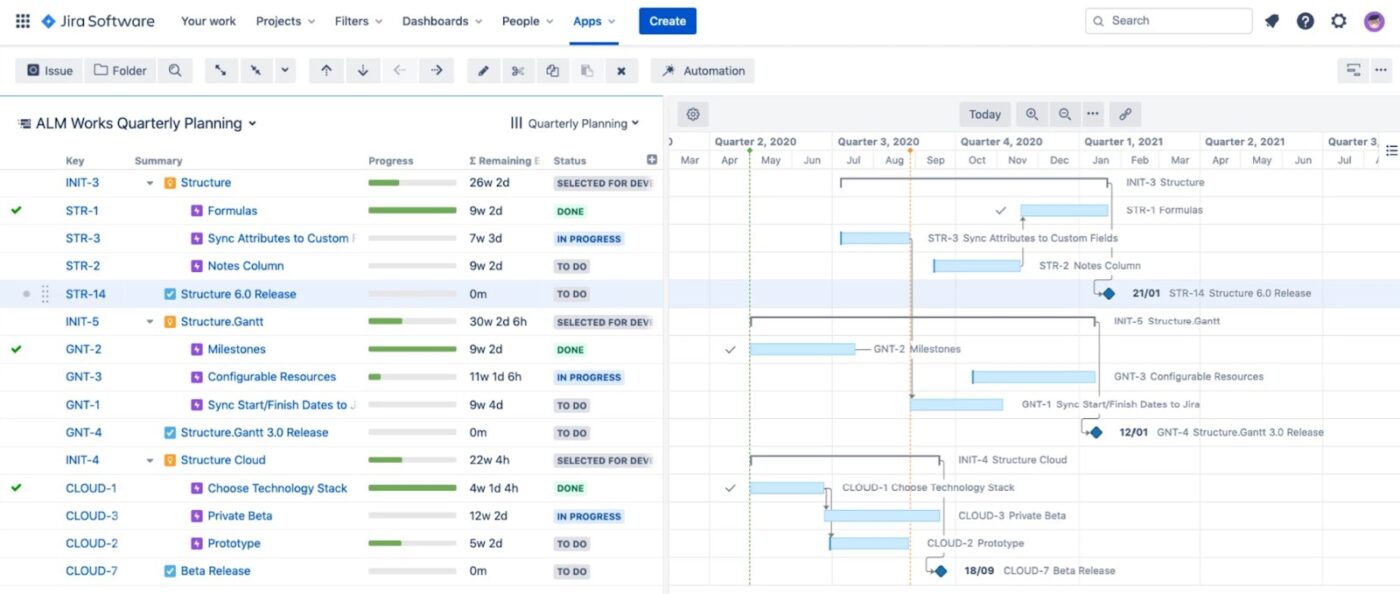
Task: Open the Your work menu
Action: point(208,21)
